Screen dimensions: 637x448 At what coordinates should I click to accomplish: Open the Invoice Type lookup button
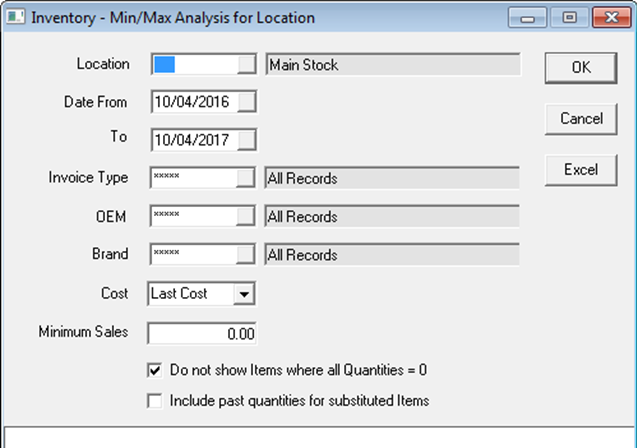pyautogui.click(x=245, y=178)
